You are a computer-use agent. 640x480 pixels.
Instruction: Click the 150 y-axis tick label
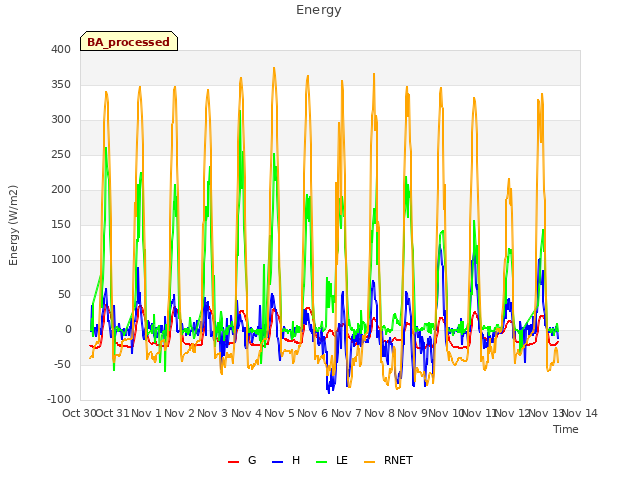(61, 224)
